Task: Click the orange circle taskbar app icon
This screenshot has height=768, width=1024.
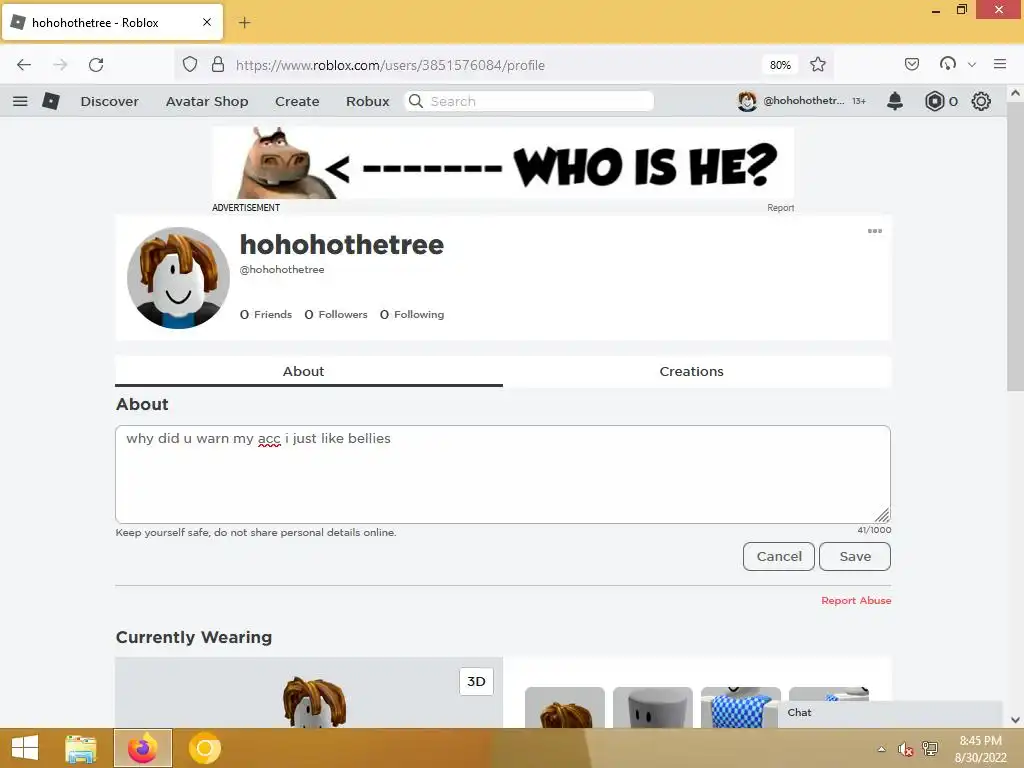Action: click(x=204, y=748)
